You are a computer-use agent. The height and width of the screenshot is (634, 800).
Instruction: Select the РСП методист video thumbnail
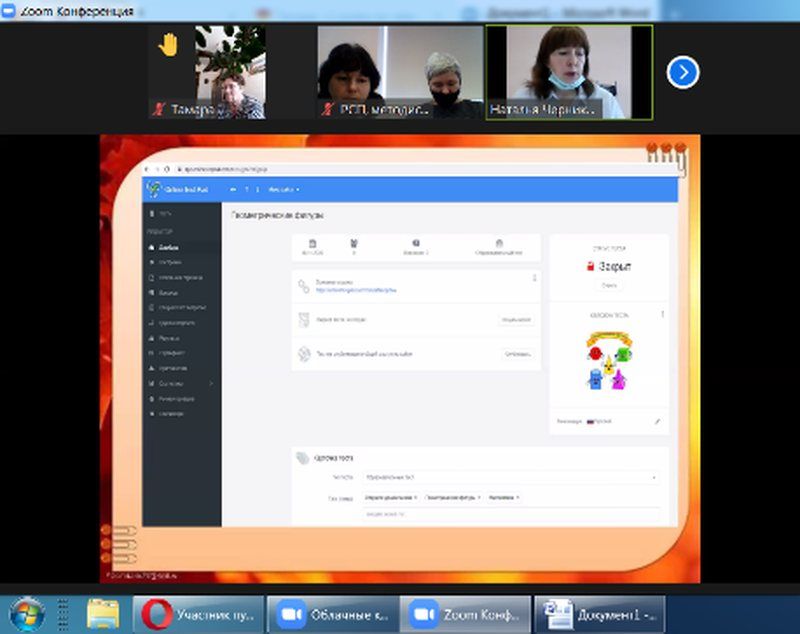point(401,72)
